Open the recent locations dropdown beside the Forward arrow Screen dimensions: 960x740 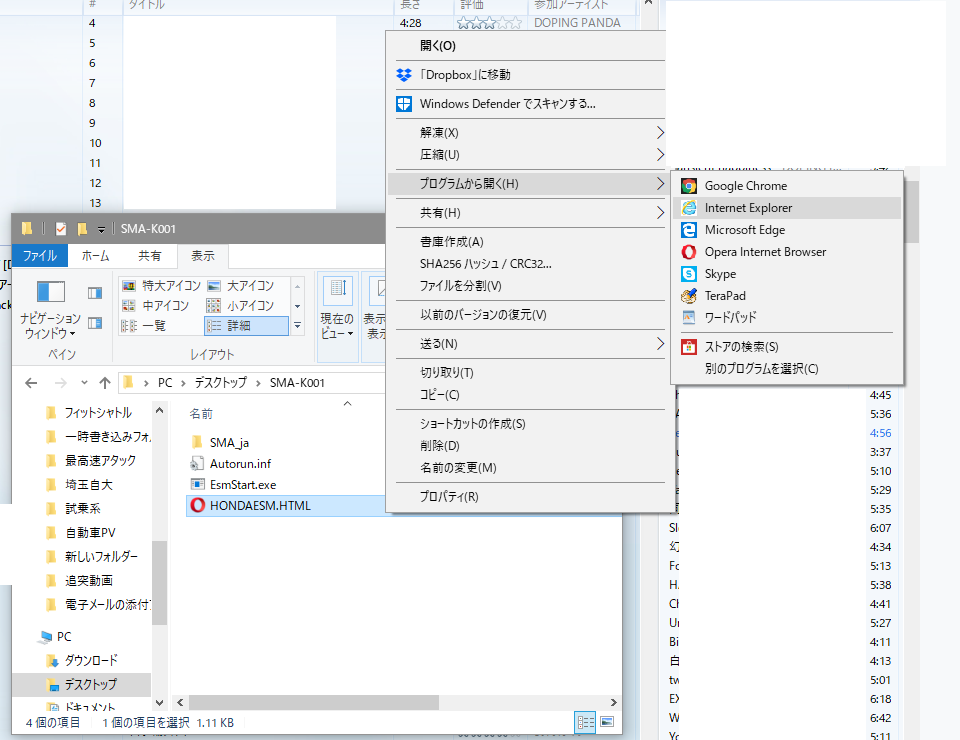pyautogui.click(x=84, y=383)
